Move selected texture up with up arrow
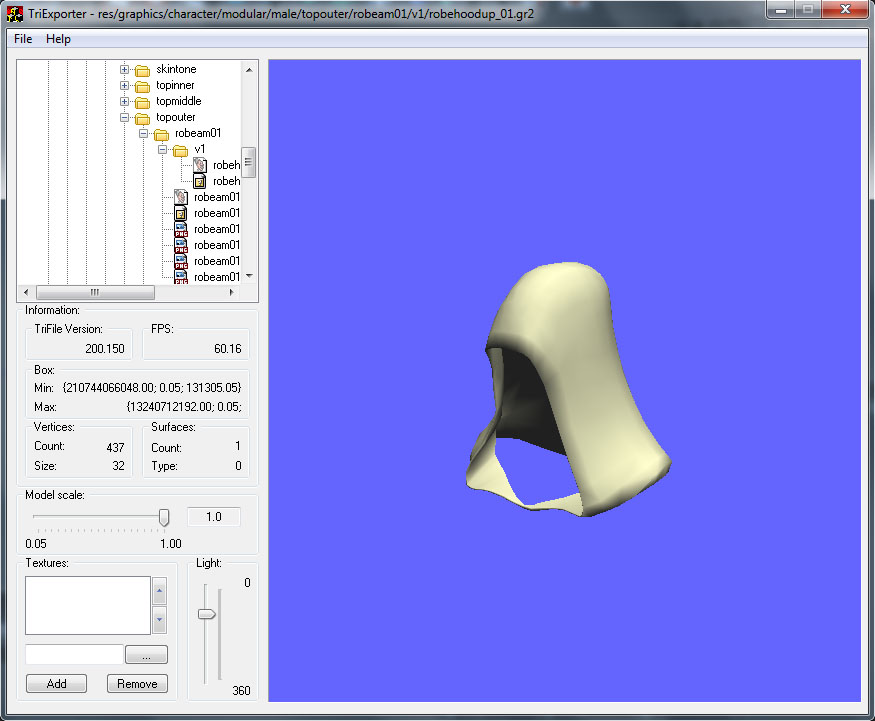The height and width of the screenshot is (721, 875). click(159, 591)
